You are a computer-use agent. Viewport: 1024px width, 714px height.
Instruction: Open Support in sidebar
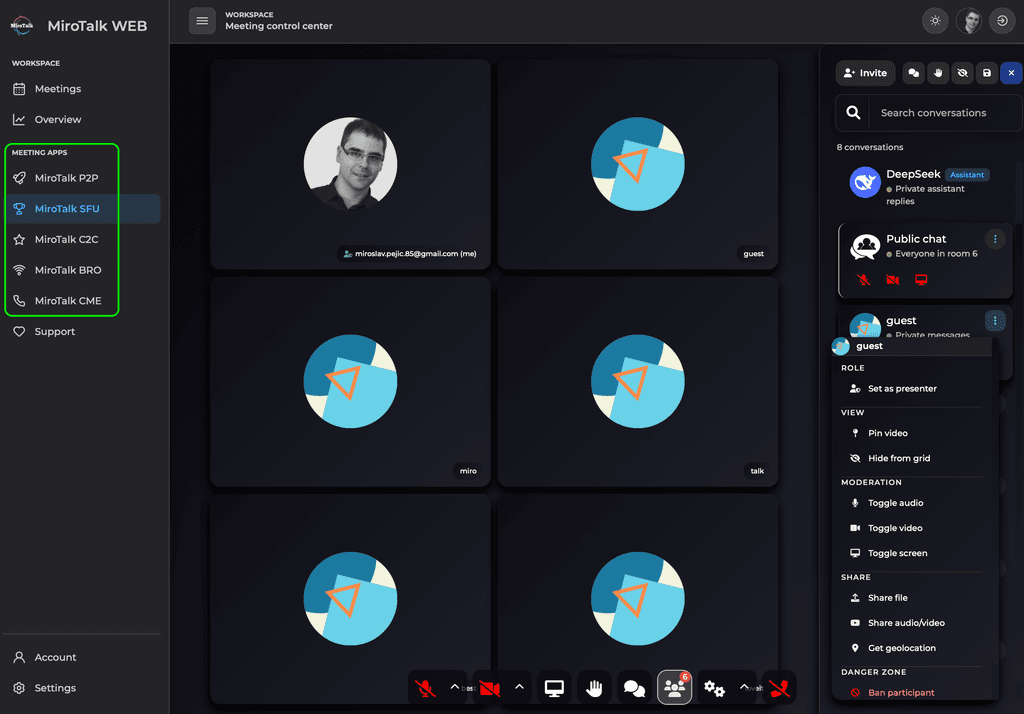pos(82,331)
